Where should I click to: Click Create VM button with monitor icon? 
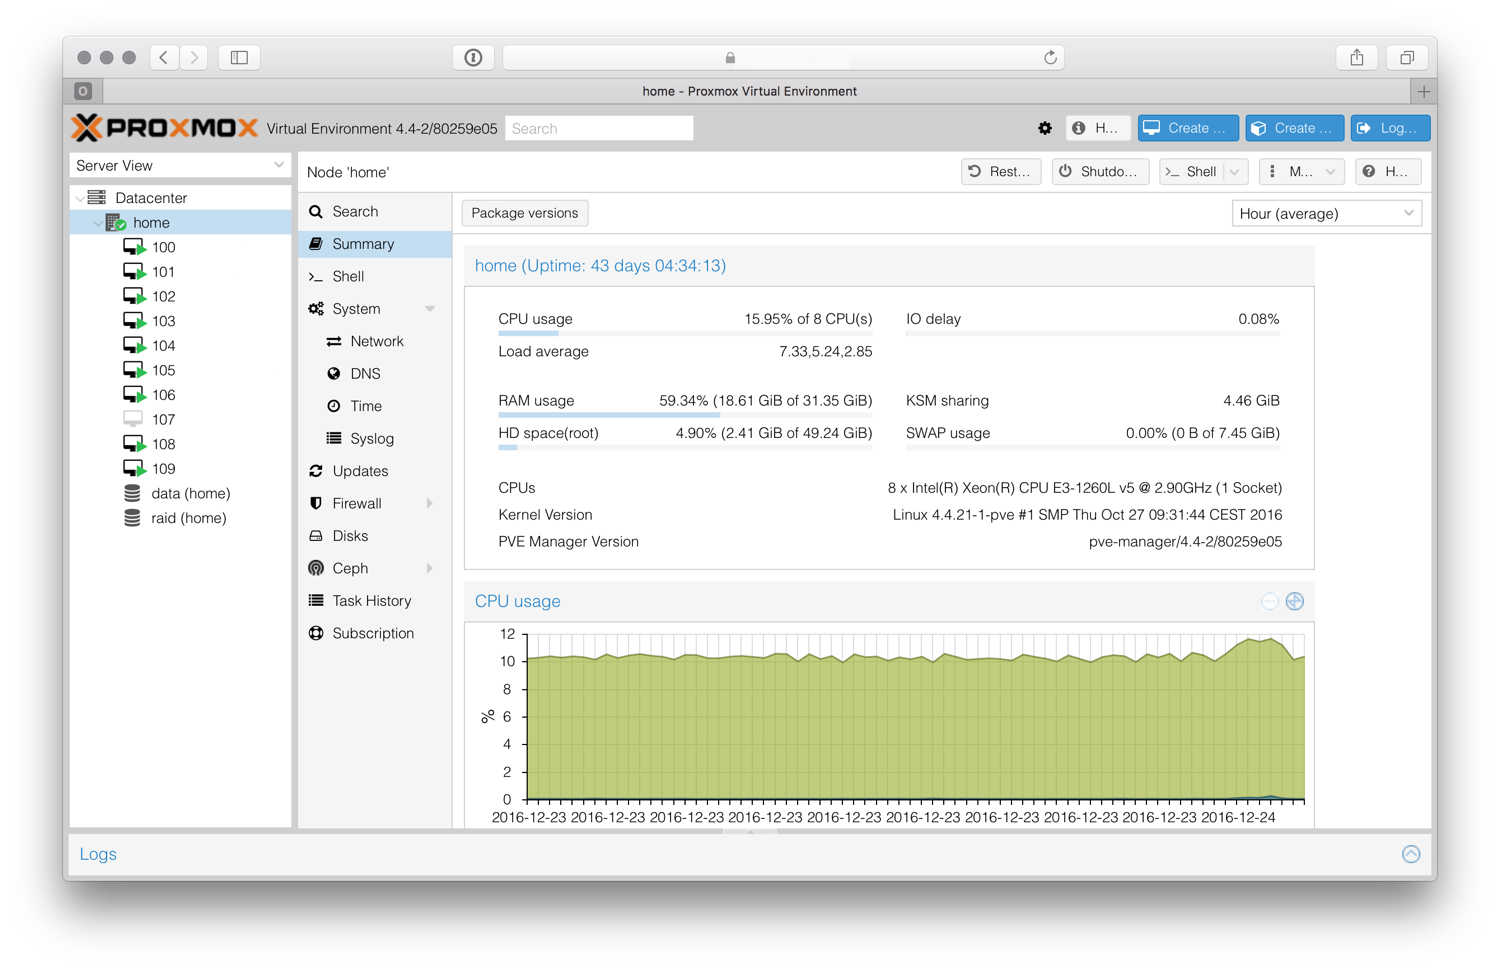click(x=1188, y=128)
